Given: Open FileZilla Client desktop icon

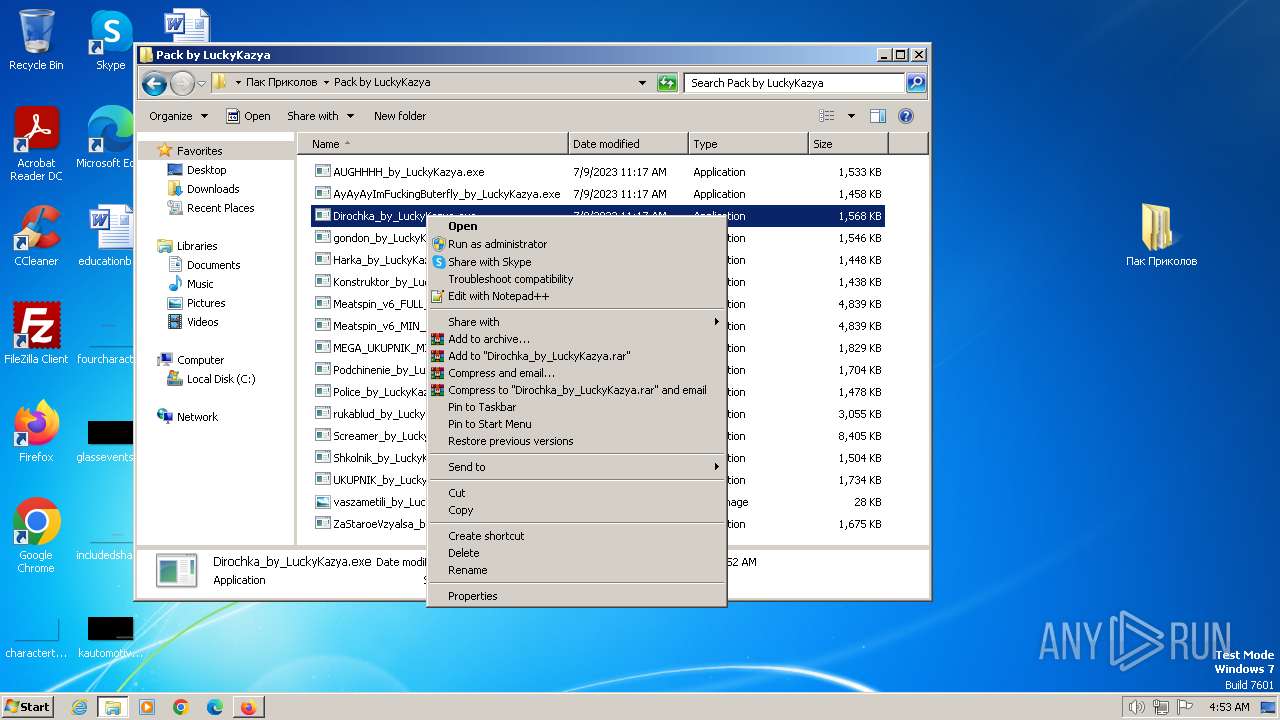Looking at the screenshot, I should click(36, 333).
